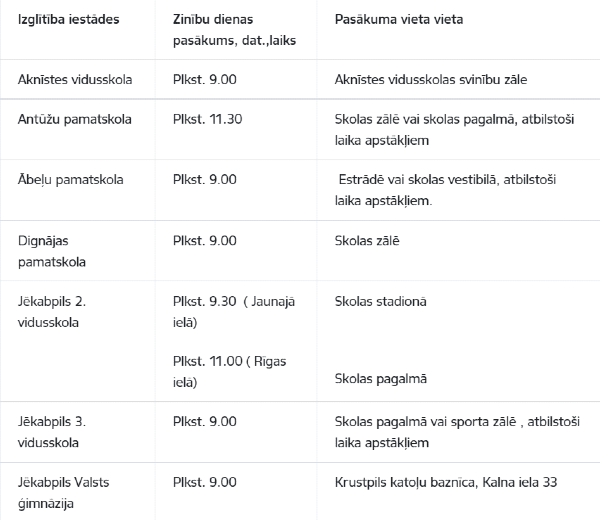Select the Zinību dienas pasākums header
600x520 pixels.
(x=234, y=30)
